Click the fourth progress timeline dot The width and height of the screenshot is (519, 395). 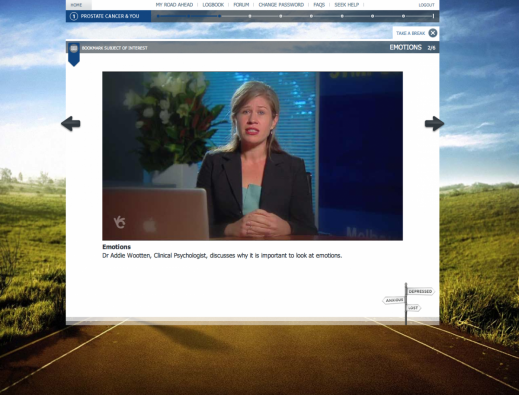click(x=250, y=16)
